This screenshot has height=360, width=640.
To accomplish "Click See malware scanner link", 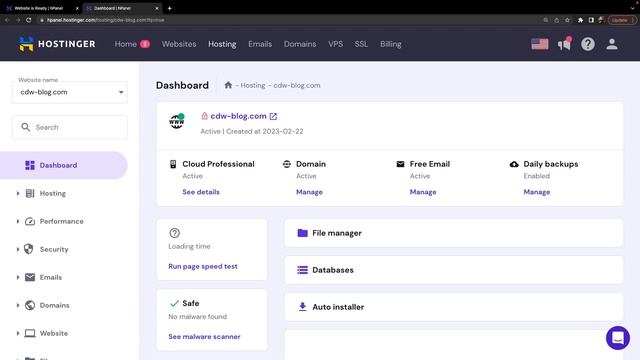I will pyautogui.click(x=204, y=336).
